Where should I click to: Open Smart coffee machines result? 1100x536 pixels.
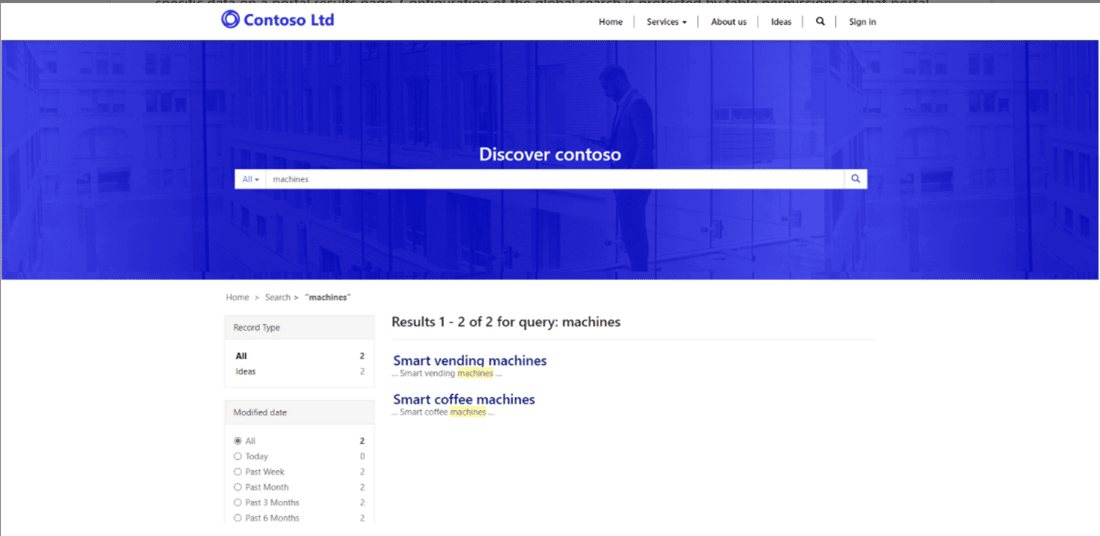coord(464,399)
